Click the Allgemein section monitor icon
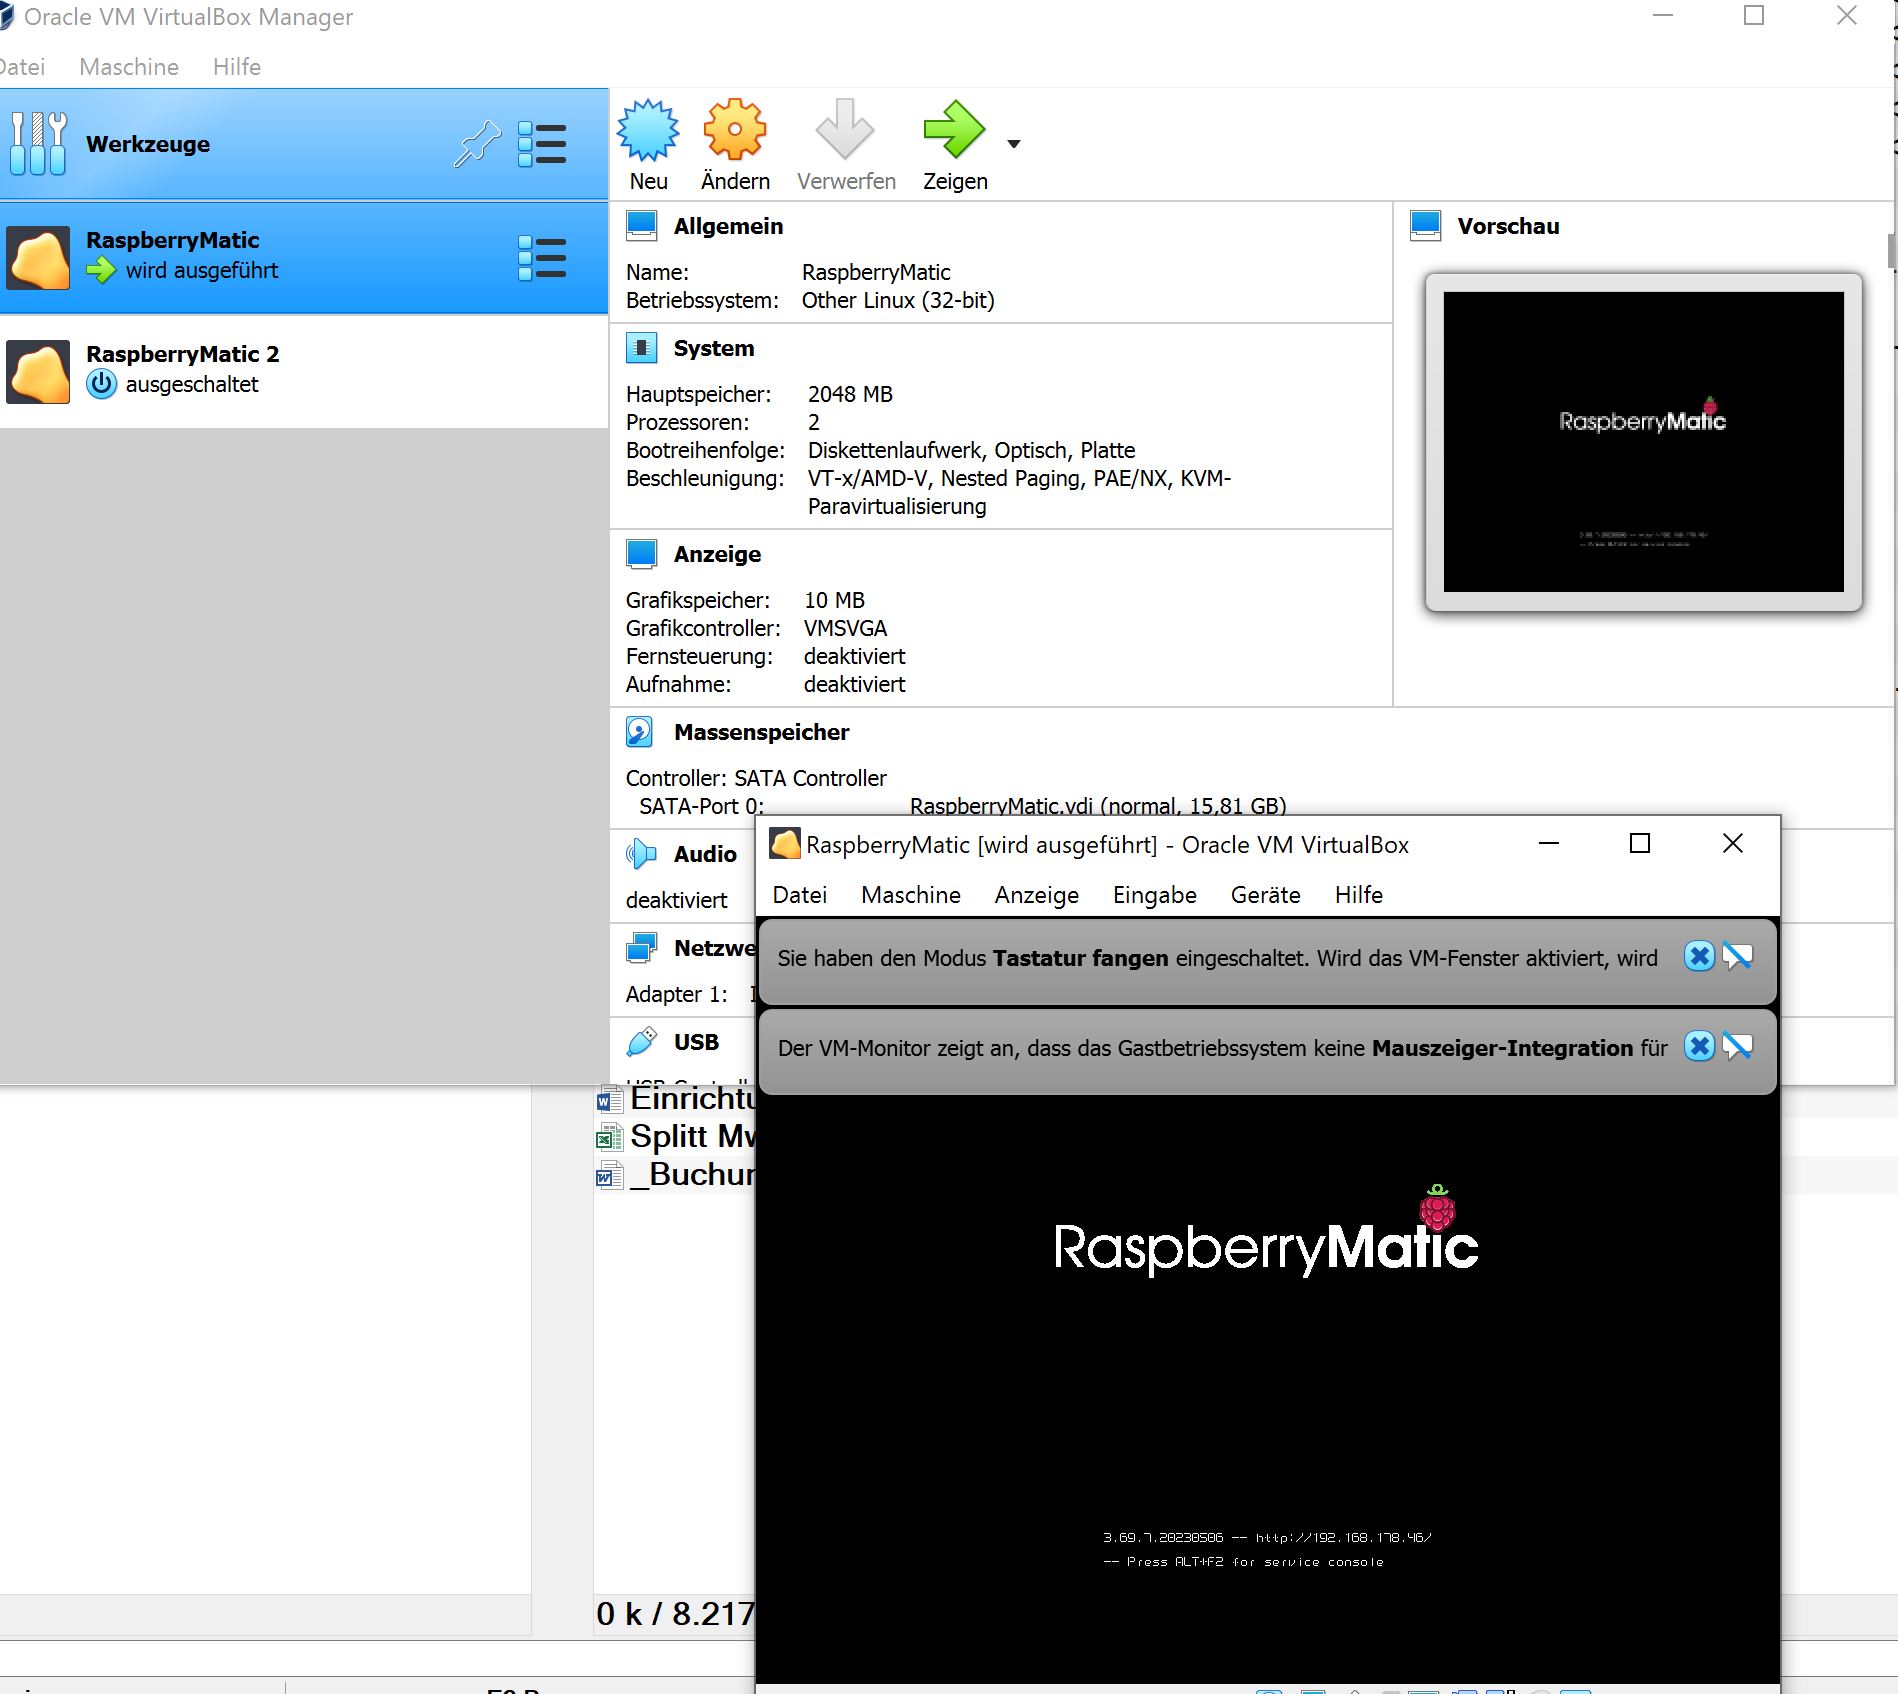1898x1694 pixels. point(641,226)
